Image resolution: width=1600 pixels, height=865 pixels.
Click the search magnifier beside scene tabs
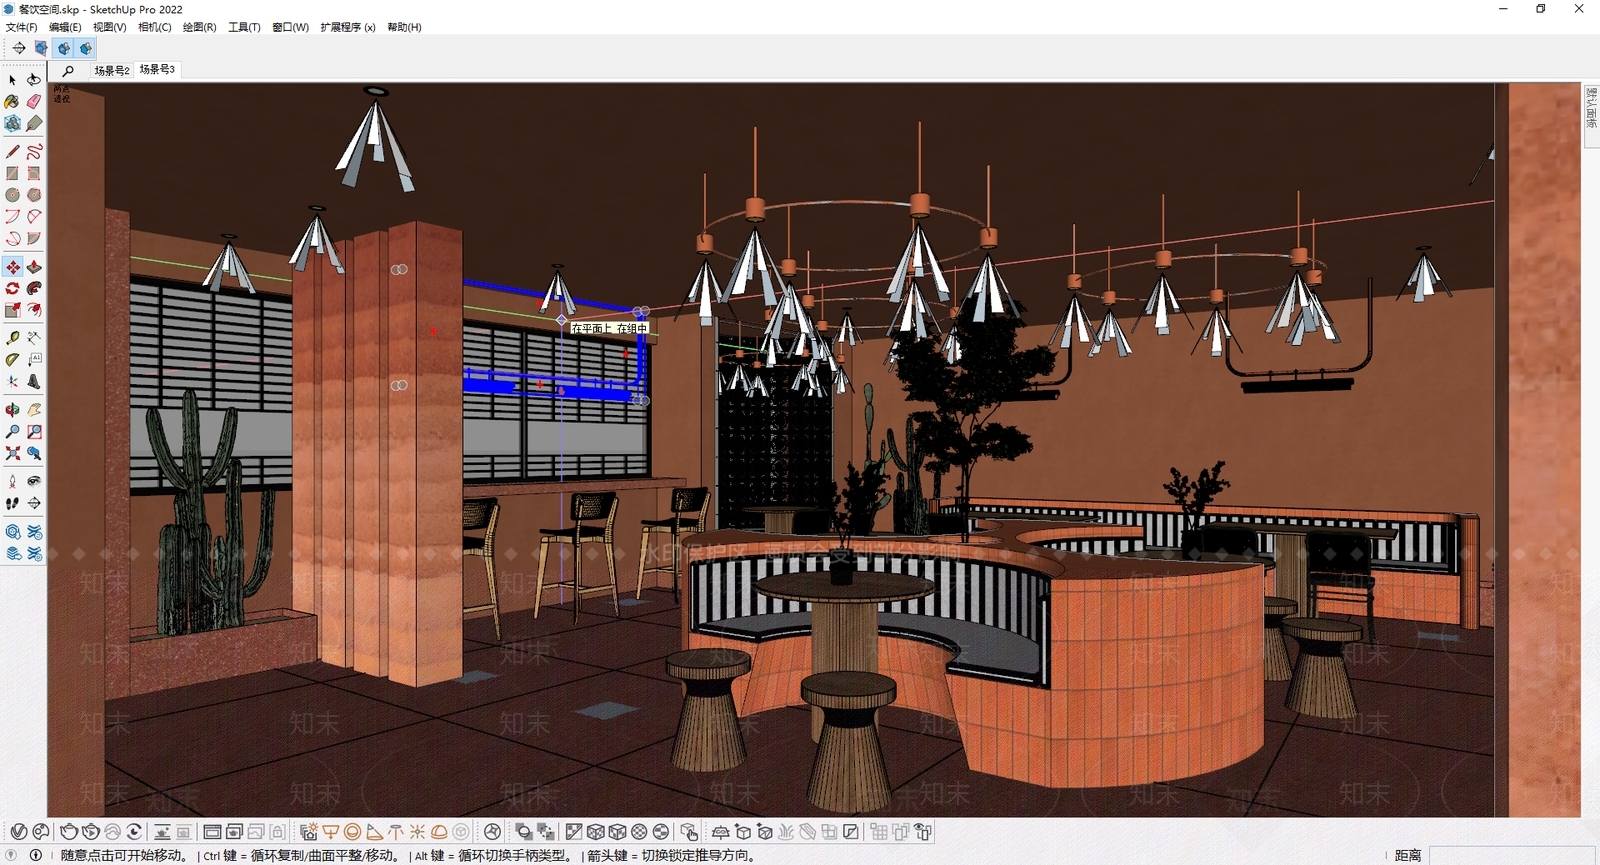coord(68,71)
